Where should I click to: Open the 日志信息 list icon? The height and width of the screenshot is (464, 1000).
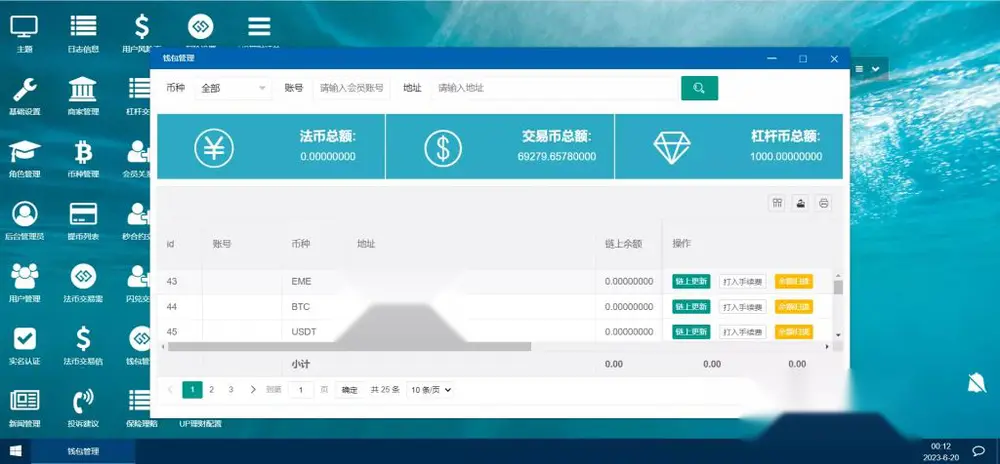click(84, 27)
